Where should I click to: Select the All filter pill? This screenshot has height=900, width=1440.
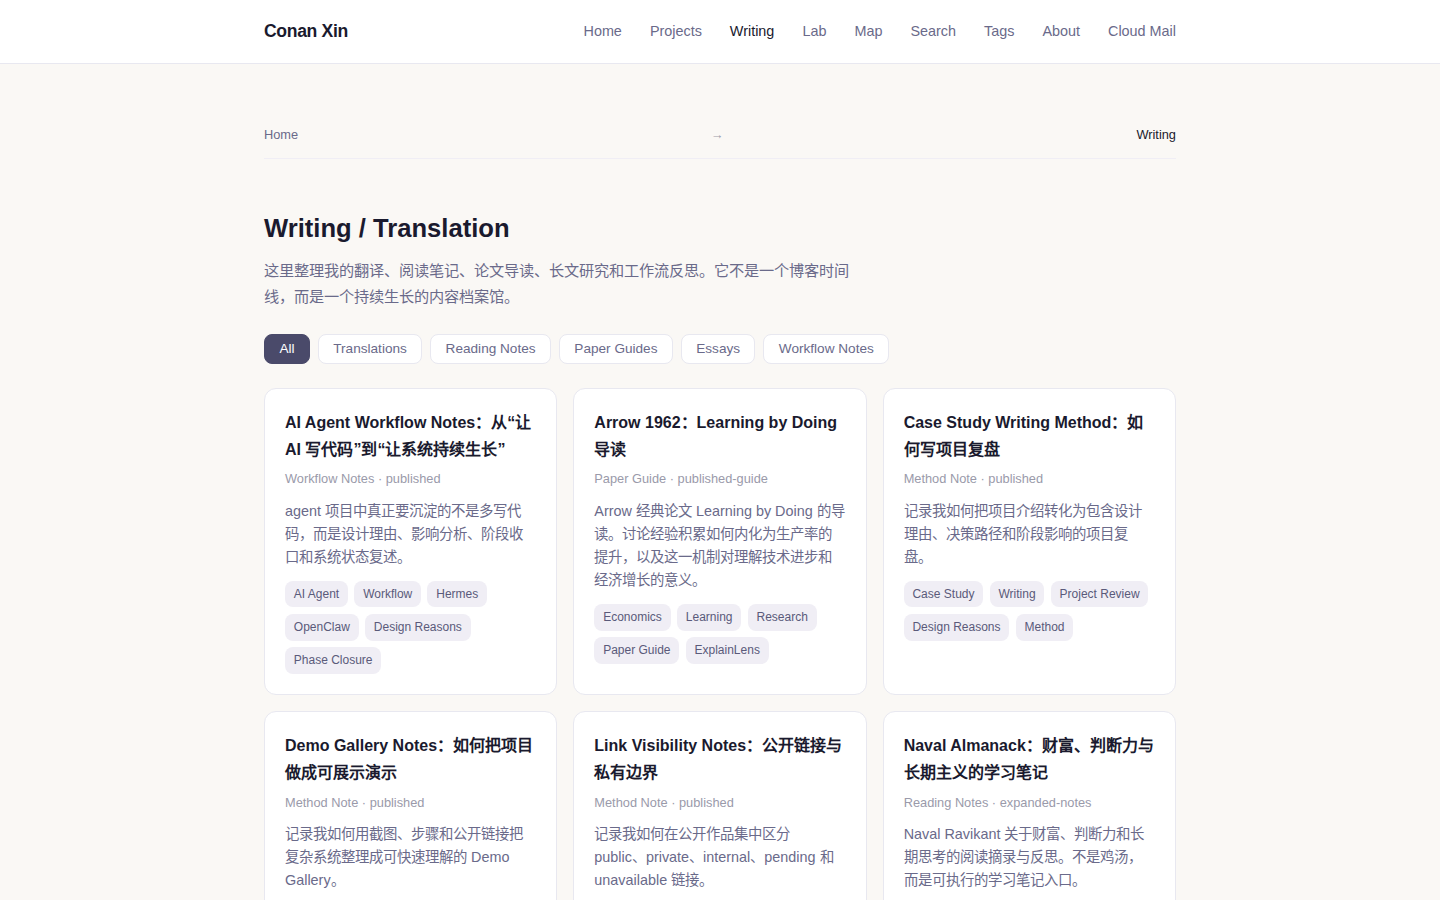coord(287,349)
